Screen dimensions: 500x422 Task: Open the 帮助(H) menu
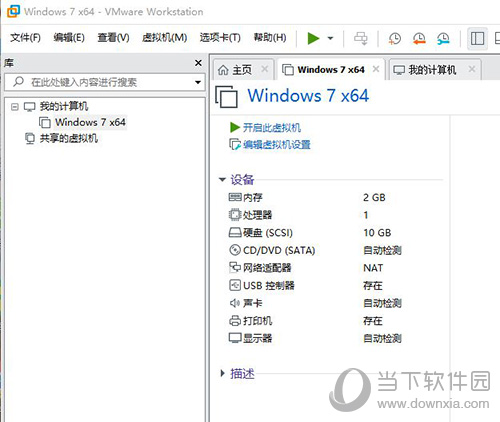coord(270,38)
